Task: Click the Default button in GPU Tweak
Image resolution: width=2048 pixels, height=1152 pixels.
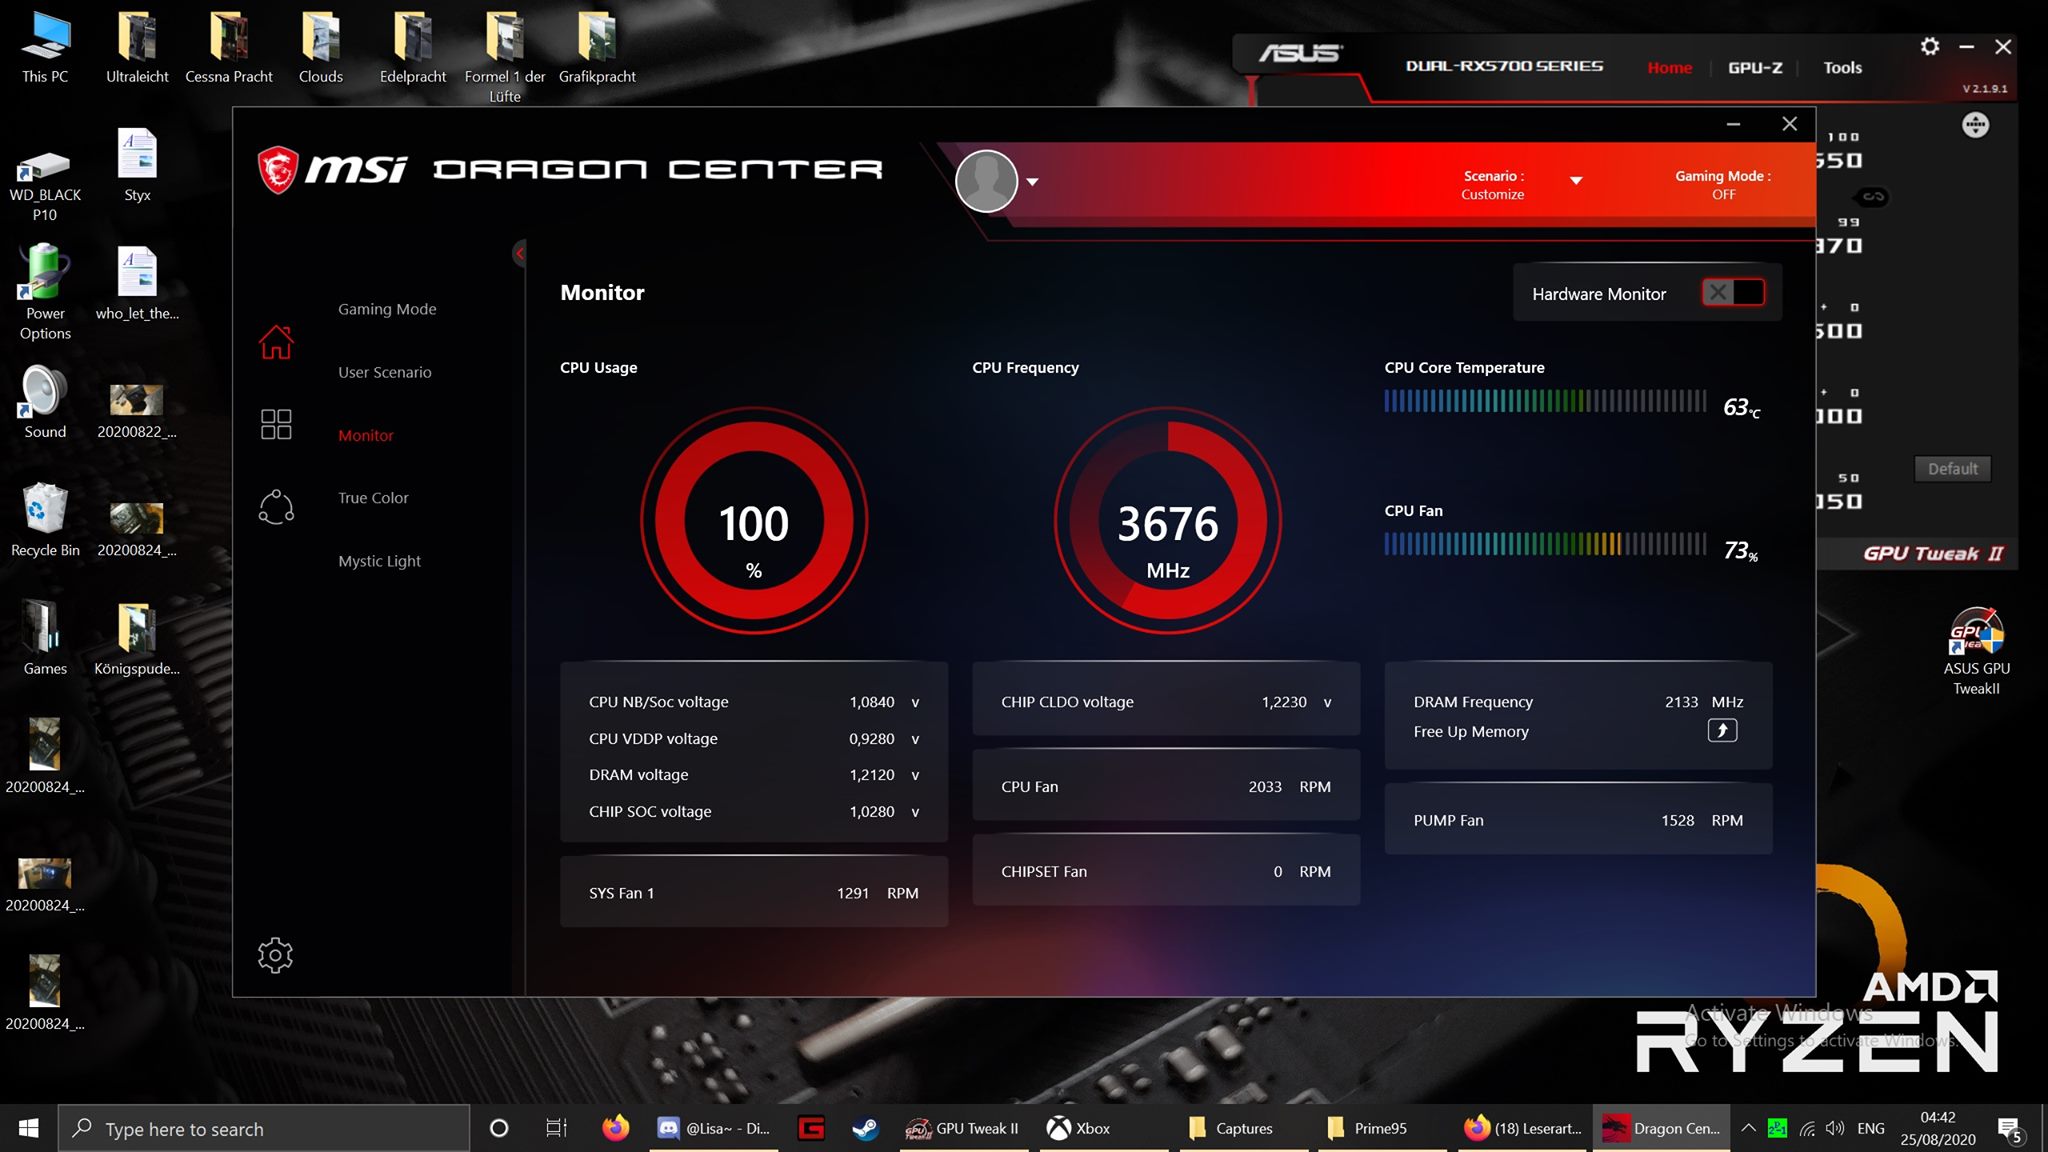Action: pyautogui.click(x=1951, y=469)
